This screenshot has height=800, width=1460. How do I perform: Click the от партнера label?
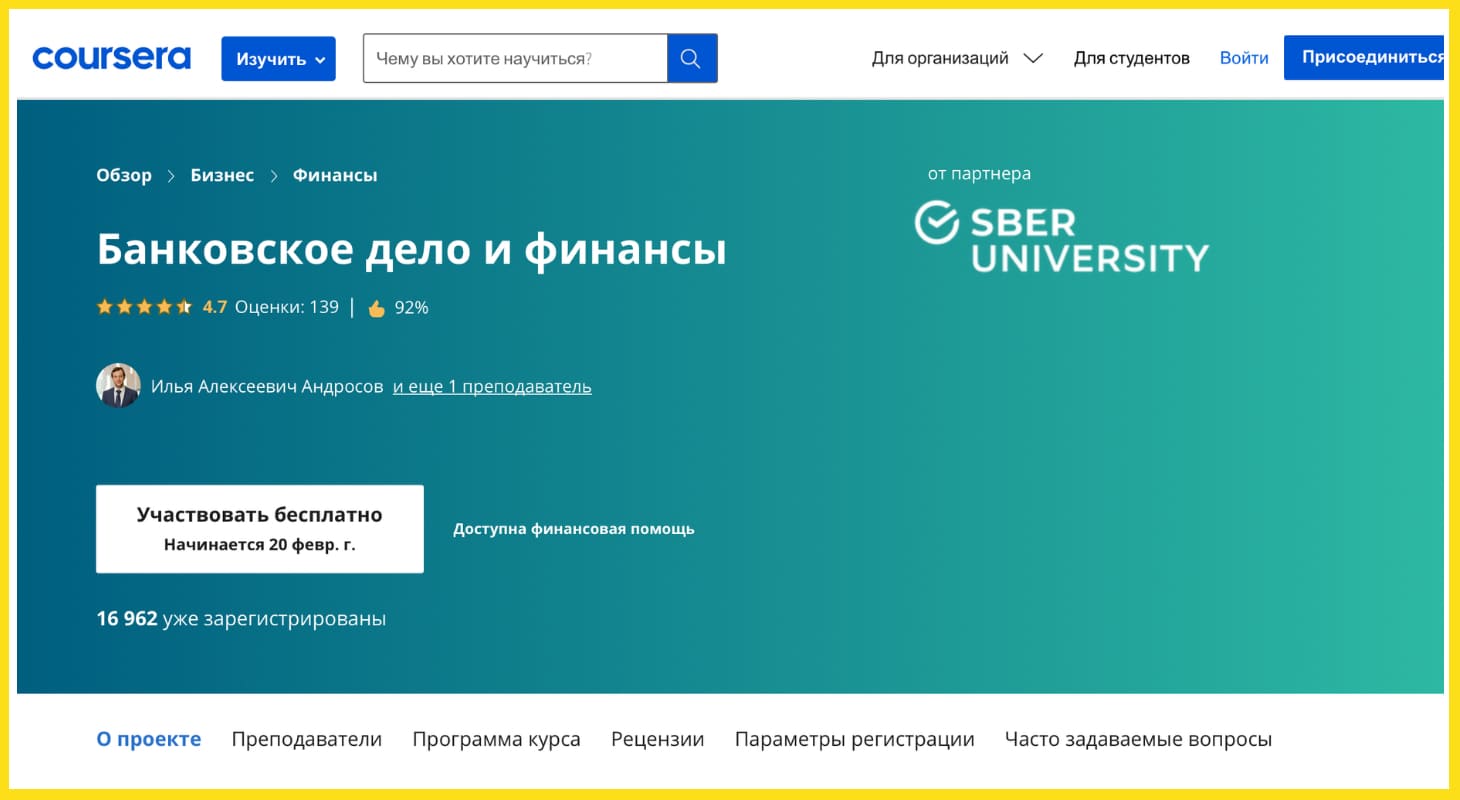[979, 174]
